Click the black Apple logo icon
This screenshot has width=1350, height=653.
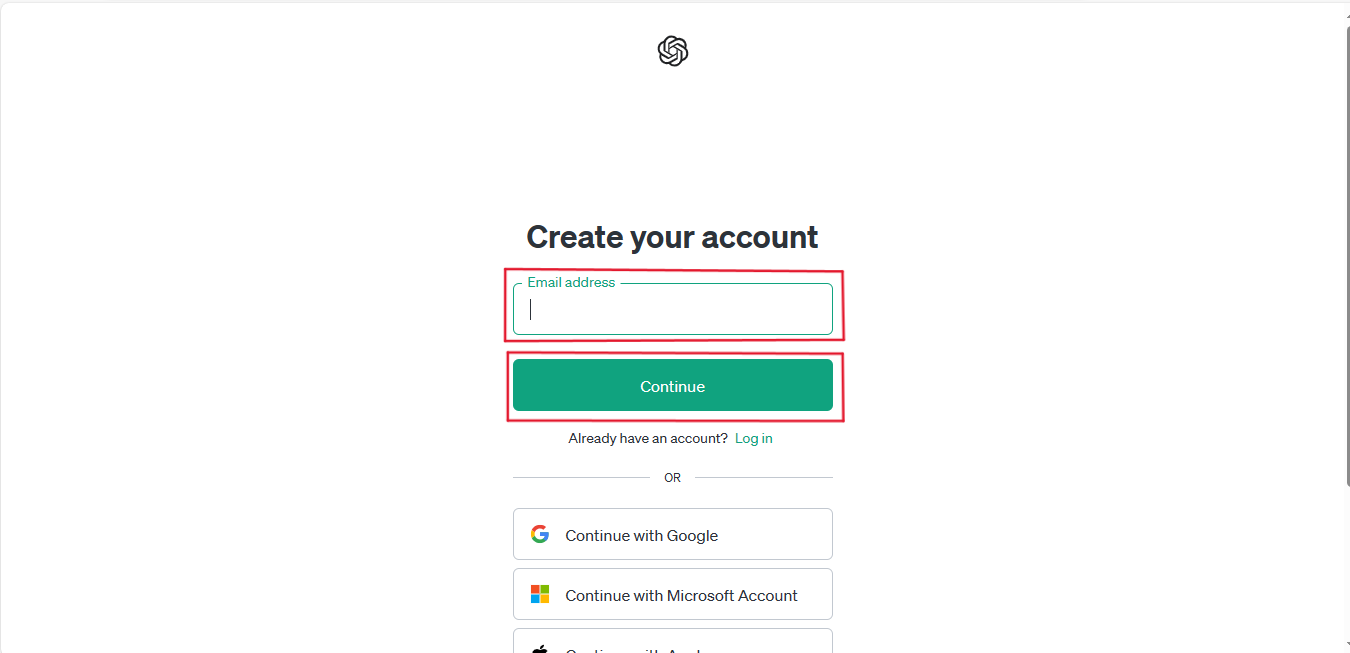(x=540, y=648)
